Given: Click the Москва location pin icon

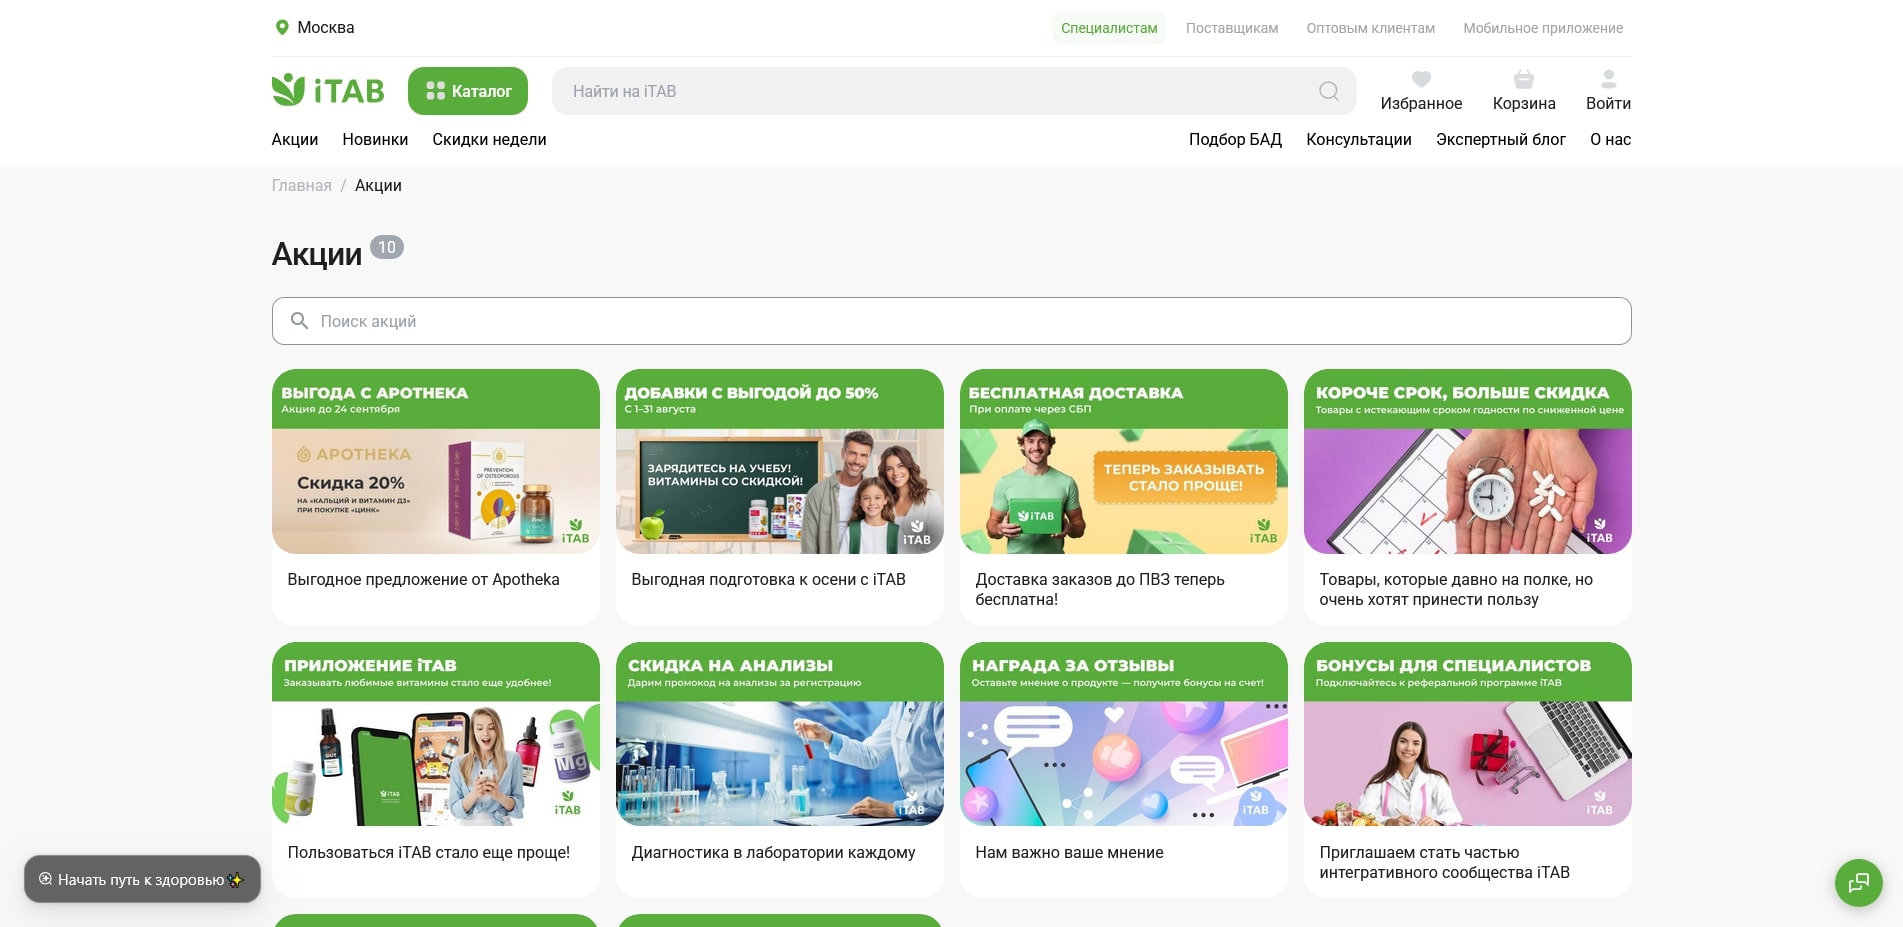Looking at the screenshot, I should [x=282, y=28].
